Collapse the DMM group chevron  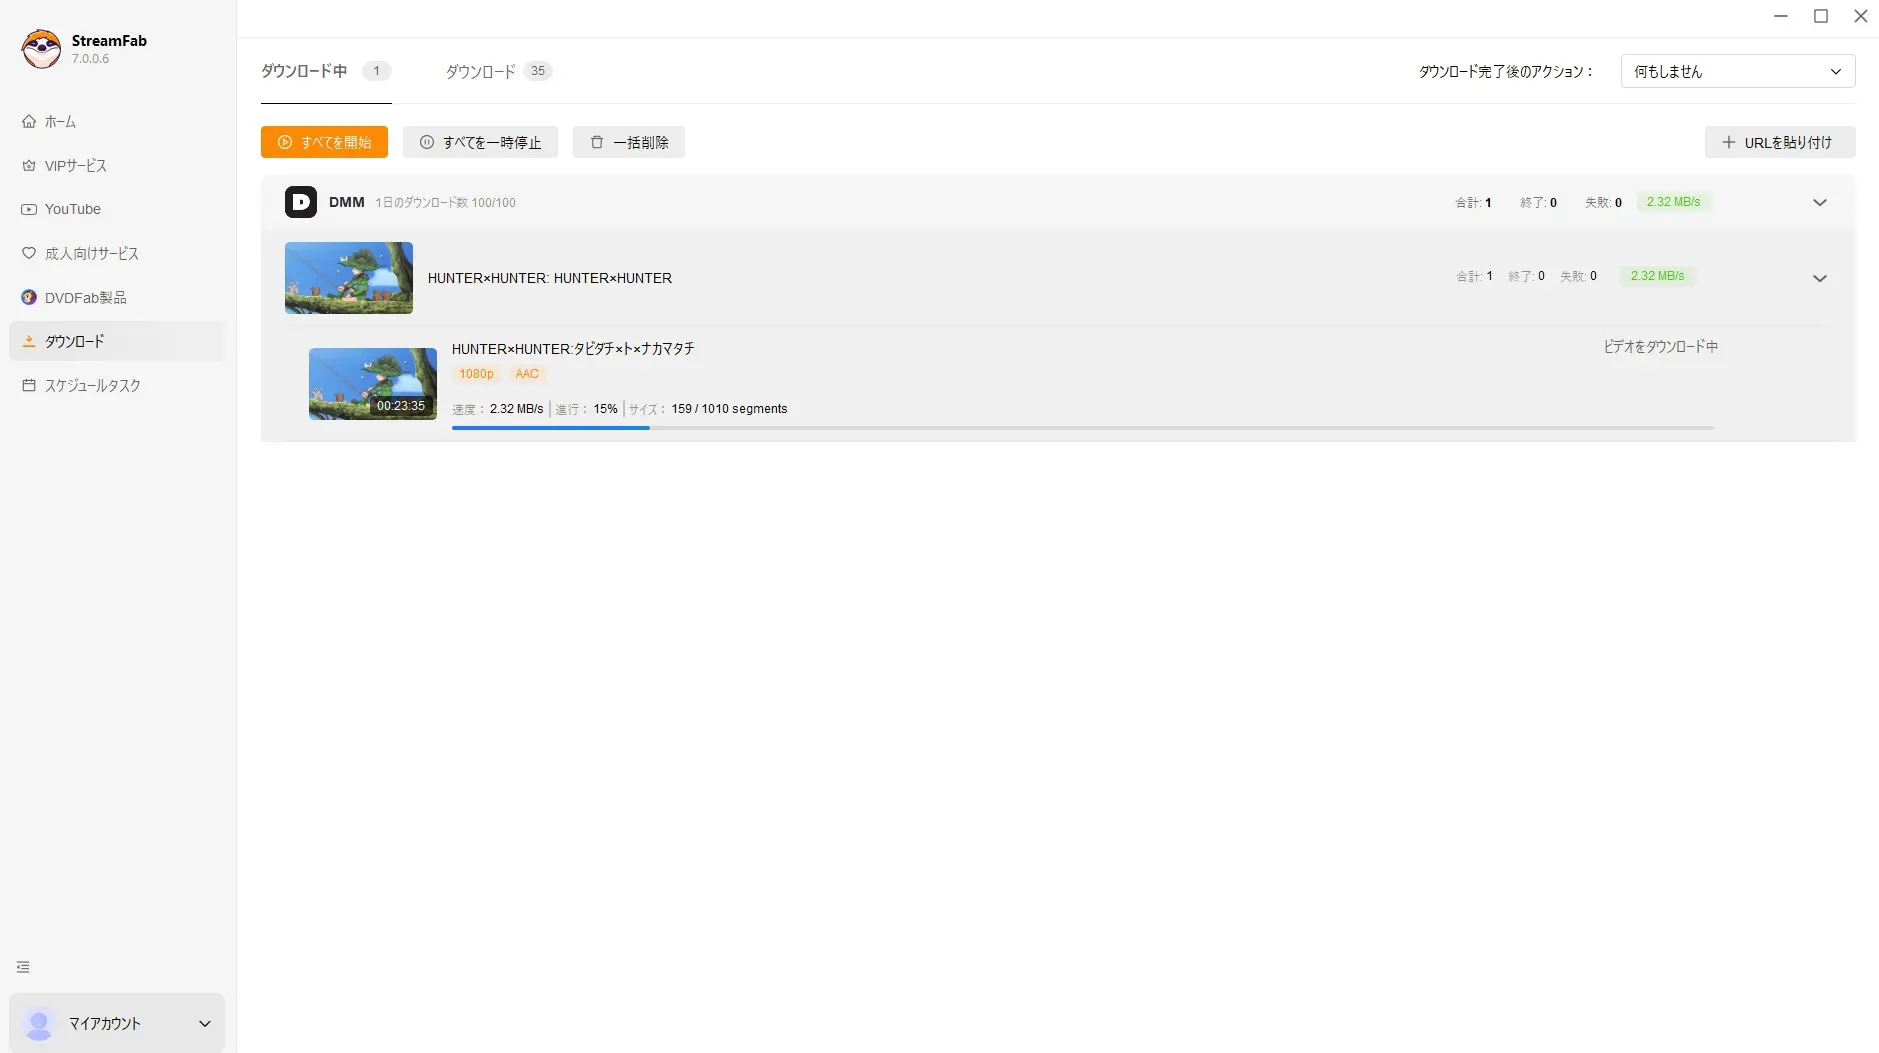(x=1820, y=202)
